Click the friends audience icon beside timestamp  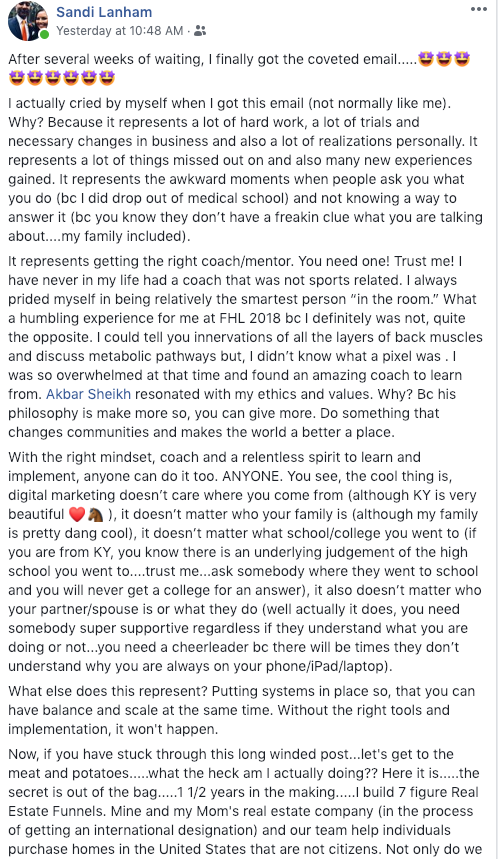200,31
